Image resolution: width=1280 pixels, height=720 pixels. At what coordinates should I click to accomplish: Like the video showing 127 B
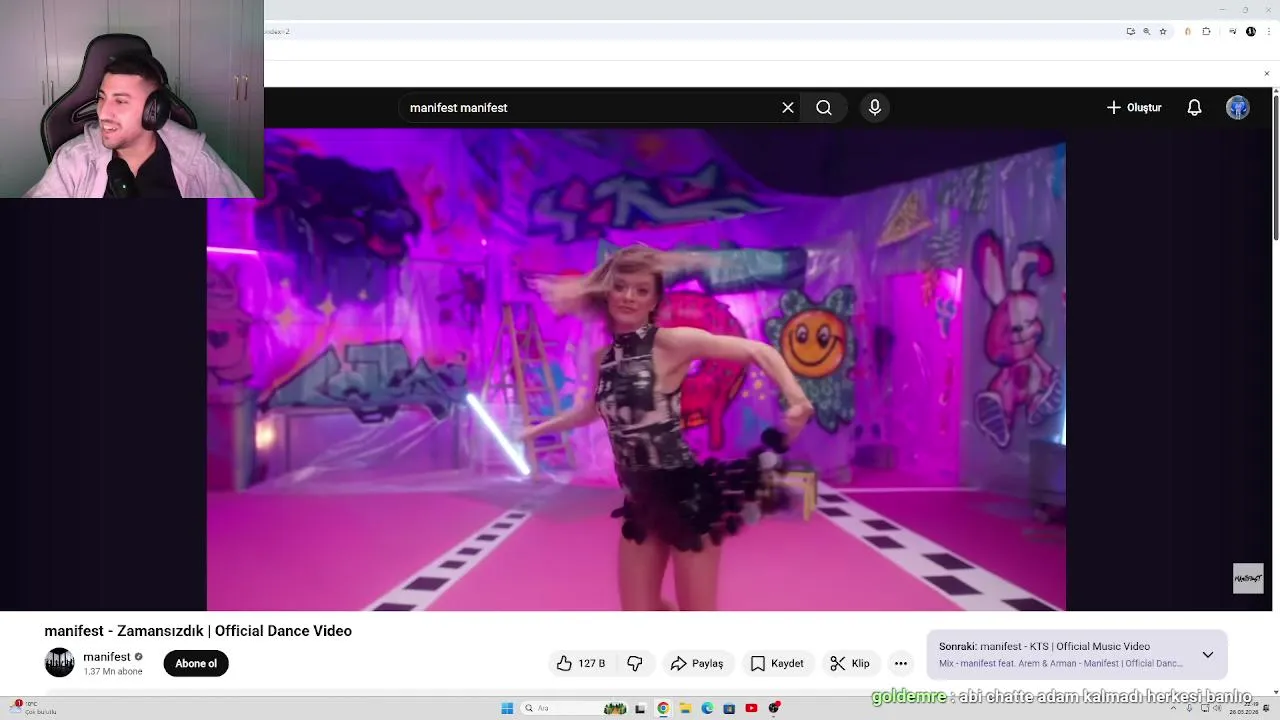[581, 663]
